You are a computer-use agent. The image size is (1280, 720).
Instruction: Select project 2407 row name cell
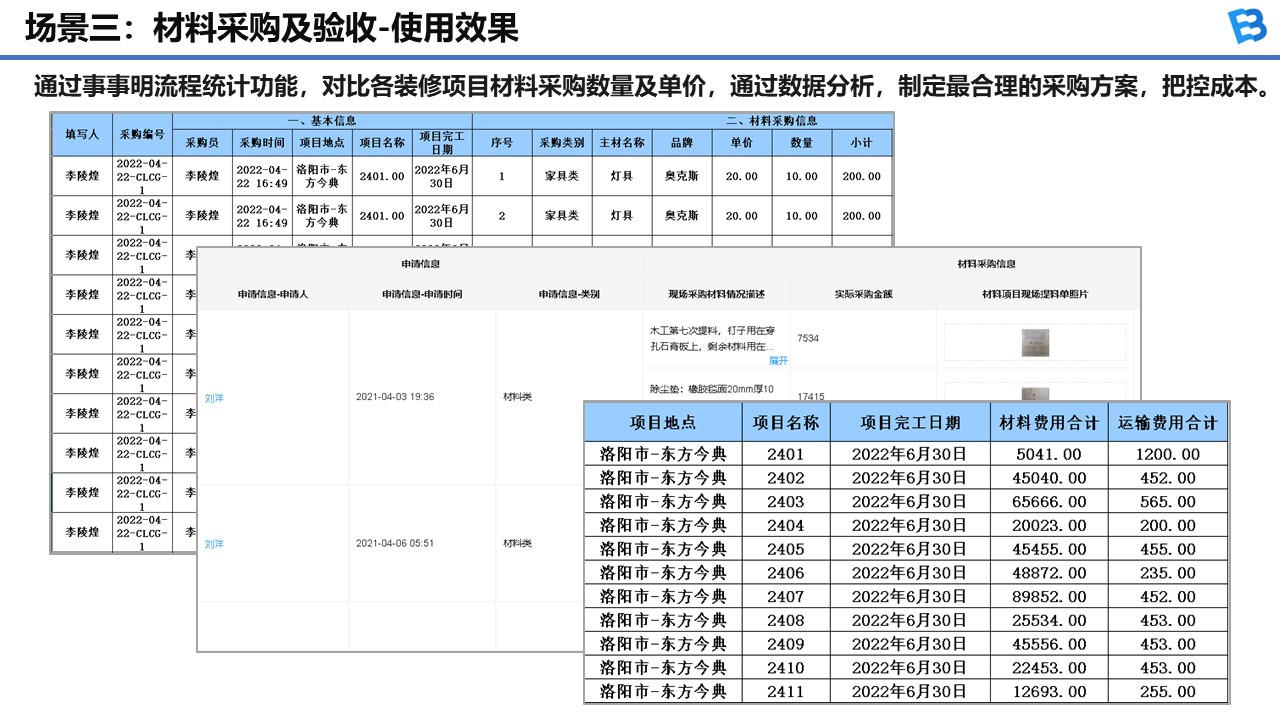pos(785,597)
